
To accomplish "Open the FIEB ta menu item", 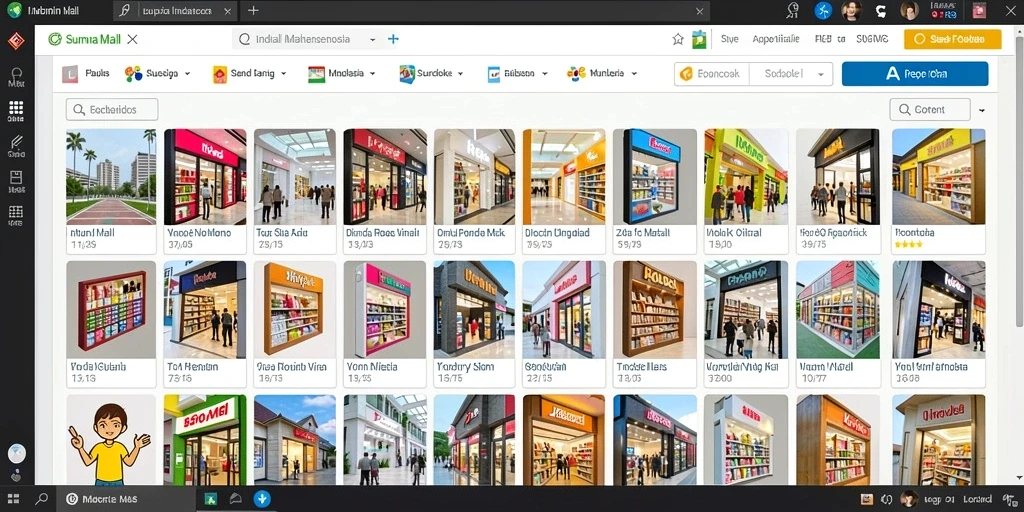I will tap(829, 39).
